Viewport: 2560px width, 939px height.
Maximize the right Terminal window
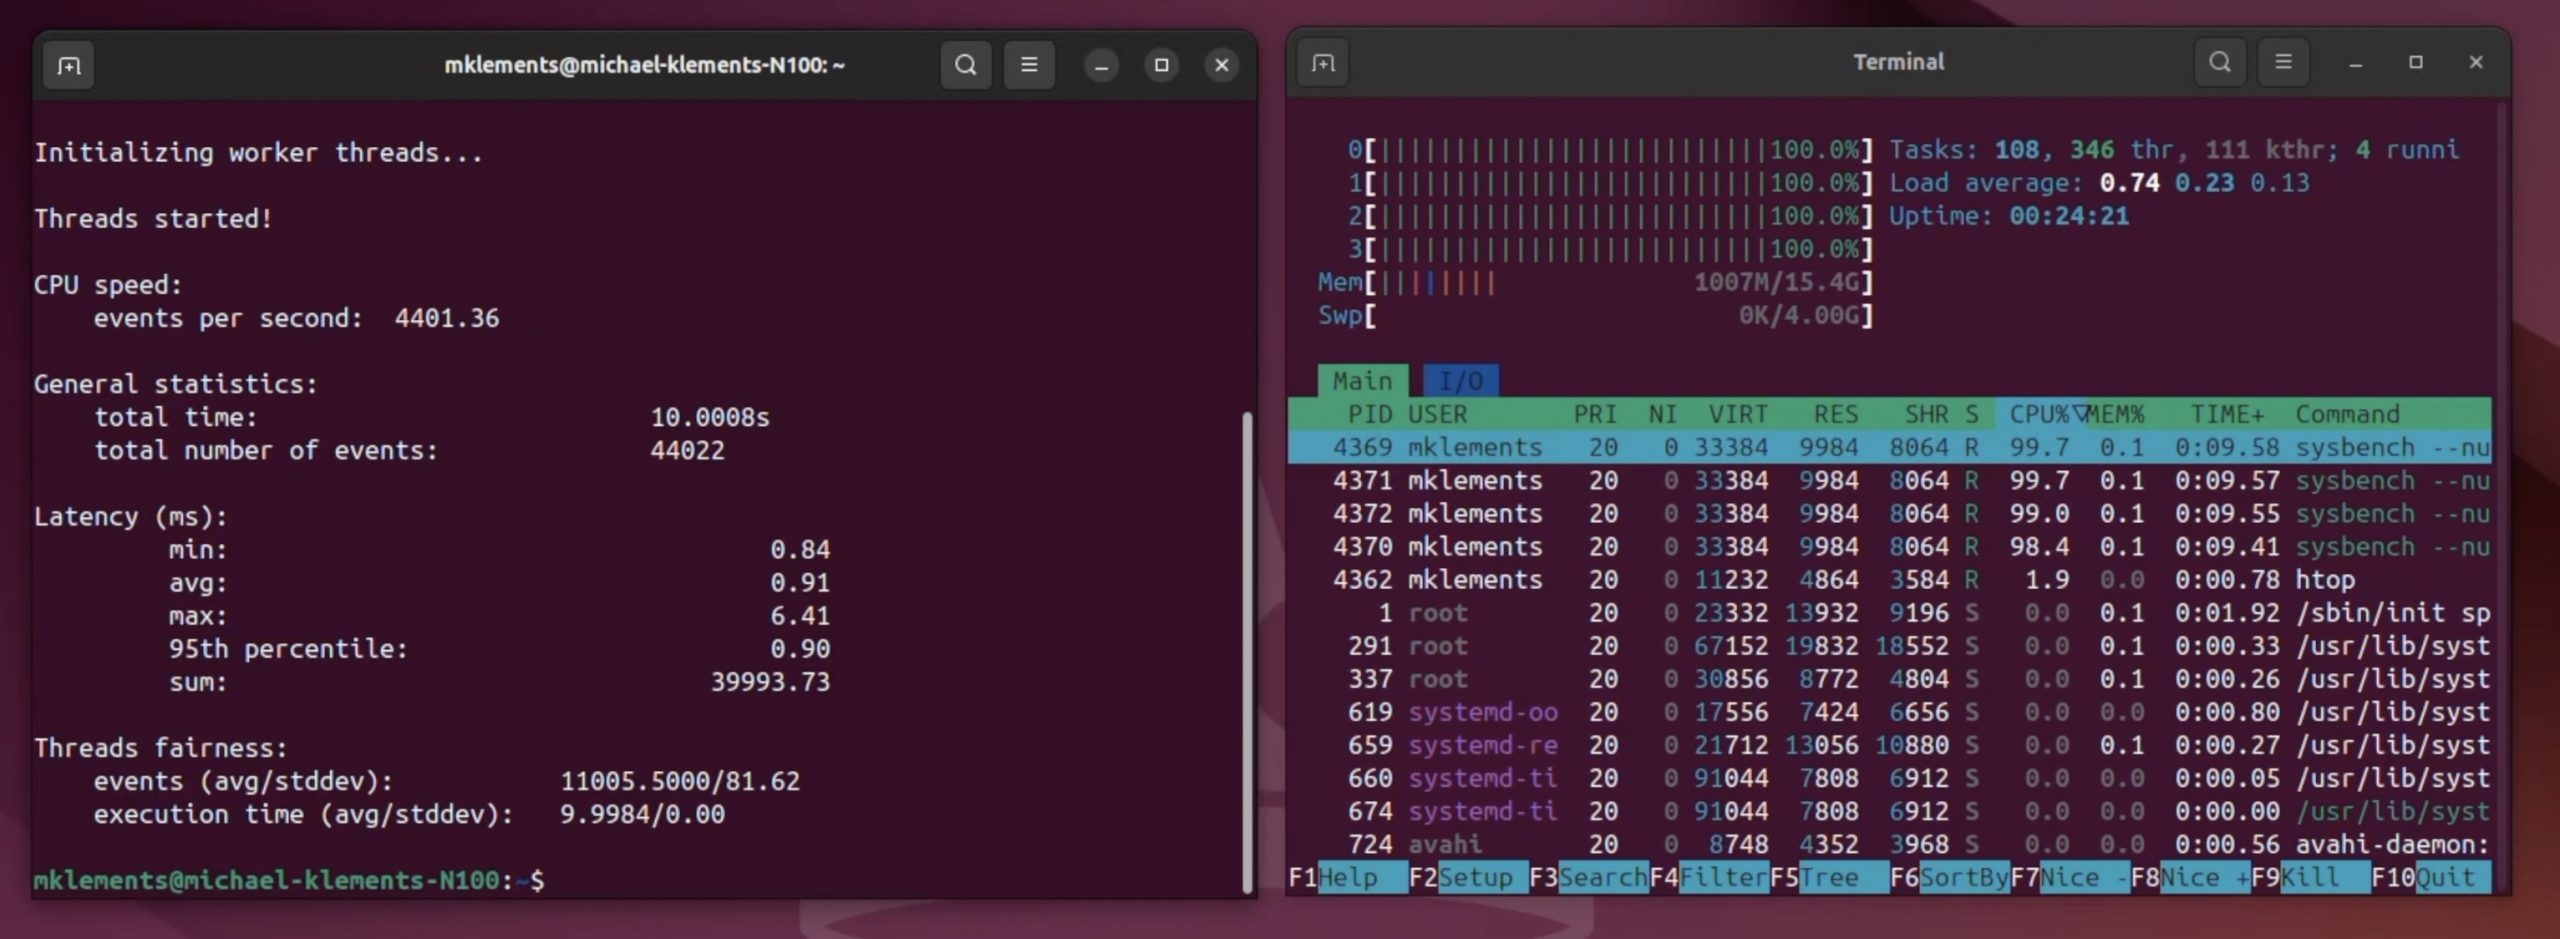(x=2416, y=63)
